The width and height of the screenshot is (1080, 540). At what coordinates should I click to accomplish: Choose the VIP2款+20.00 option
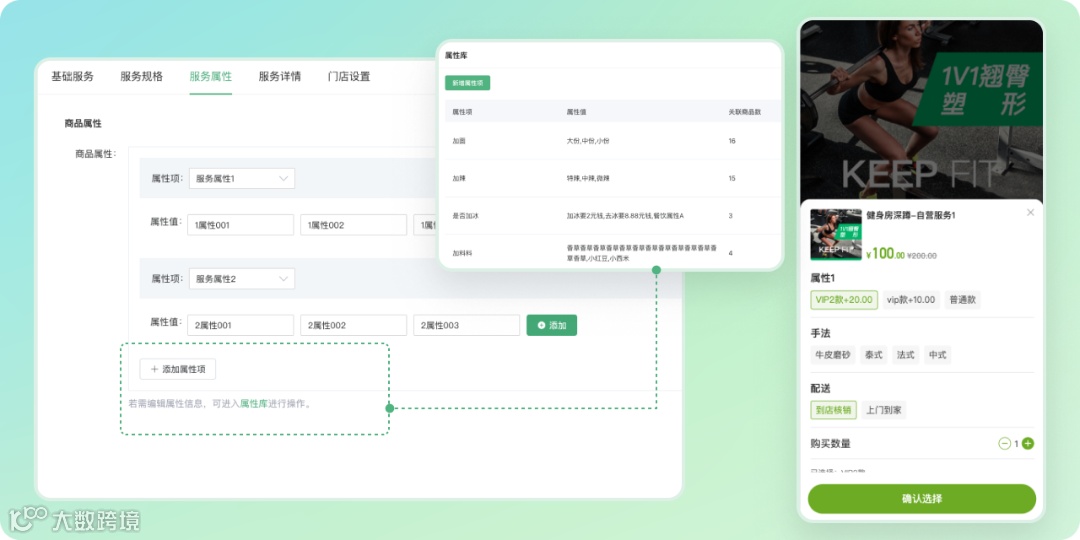(844, 300)
